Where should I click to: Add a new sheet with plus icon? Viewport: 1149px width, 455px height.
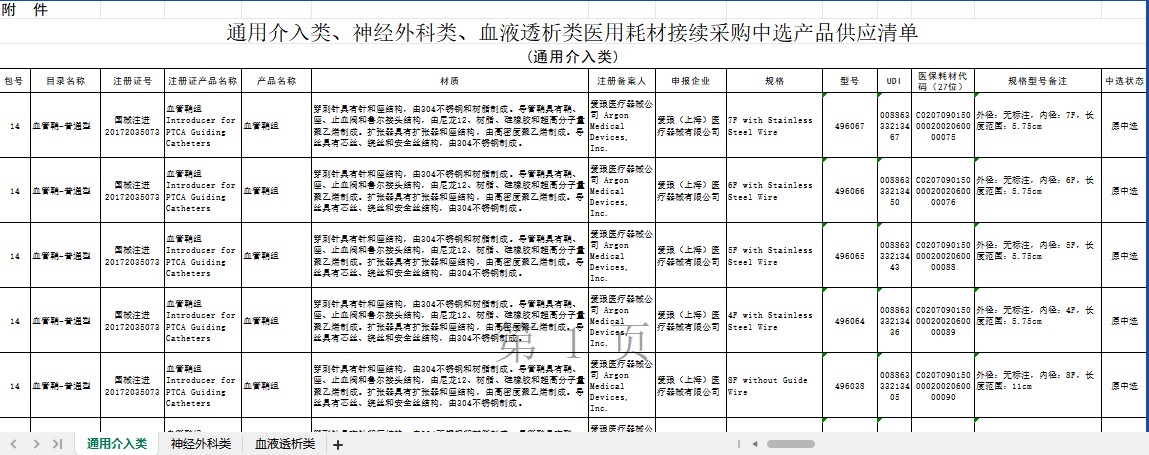click(x=337, y=445)
